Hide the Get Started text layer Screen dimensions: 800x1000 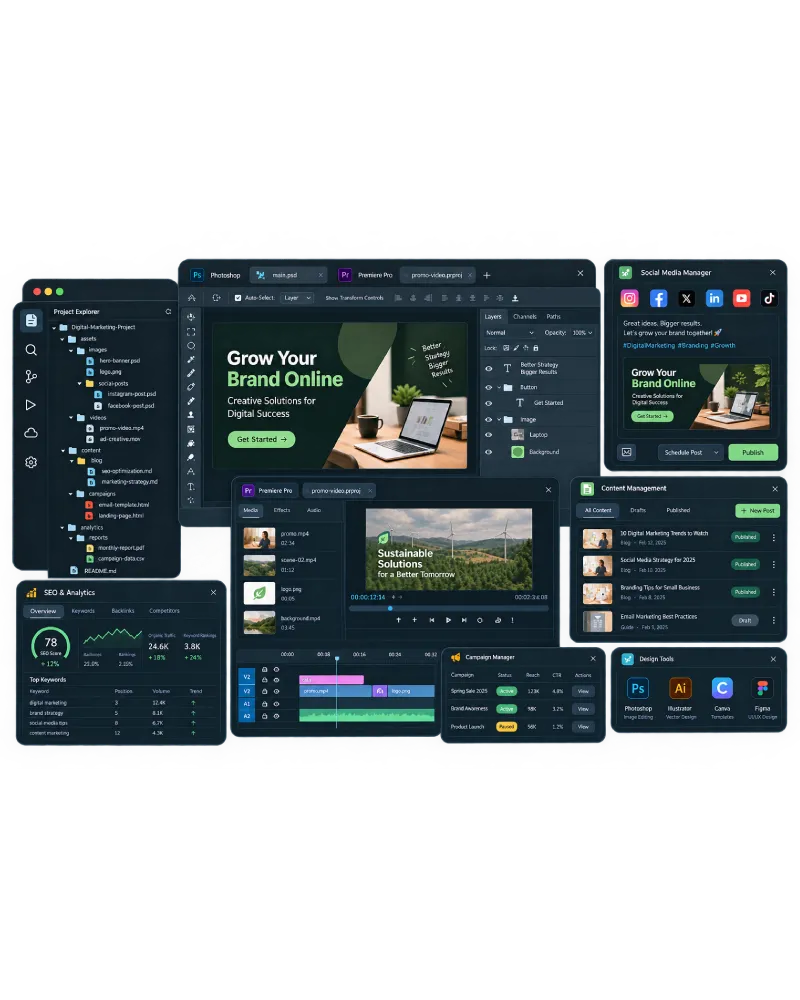click(489, 403)
